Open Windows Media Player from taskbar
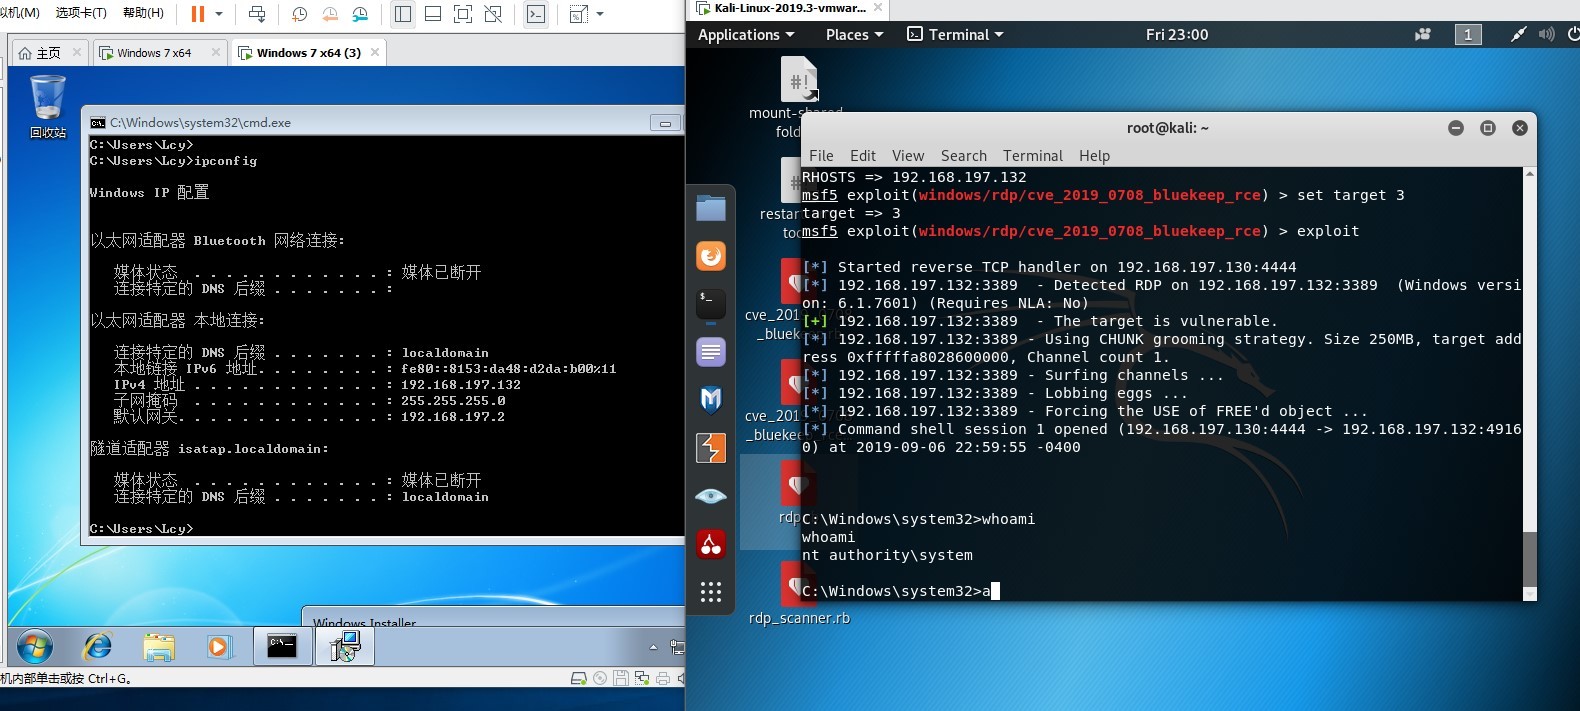 tap(218, 647)
